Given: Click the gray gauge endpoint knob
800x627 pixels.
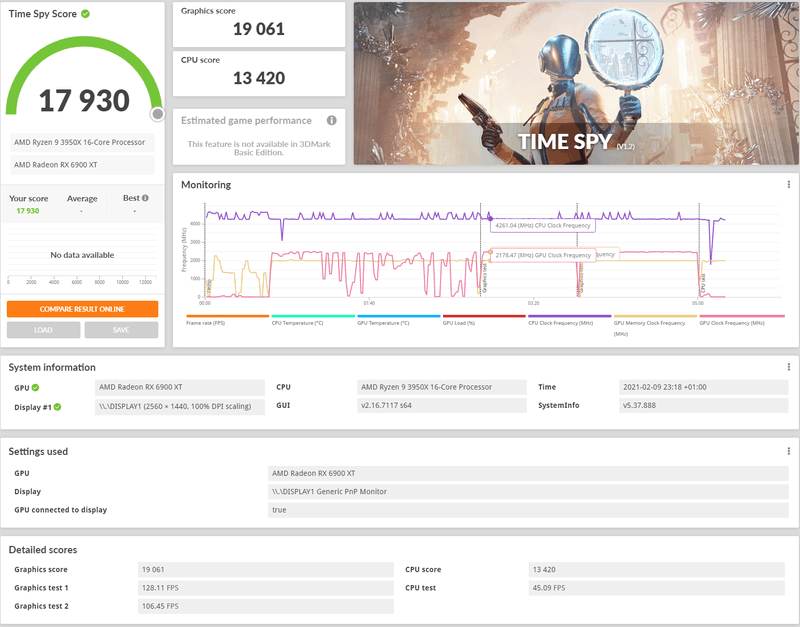Looking at the screenshot, I should coord(158,114).
